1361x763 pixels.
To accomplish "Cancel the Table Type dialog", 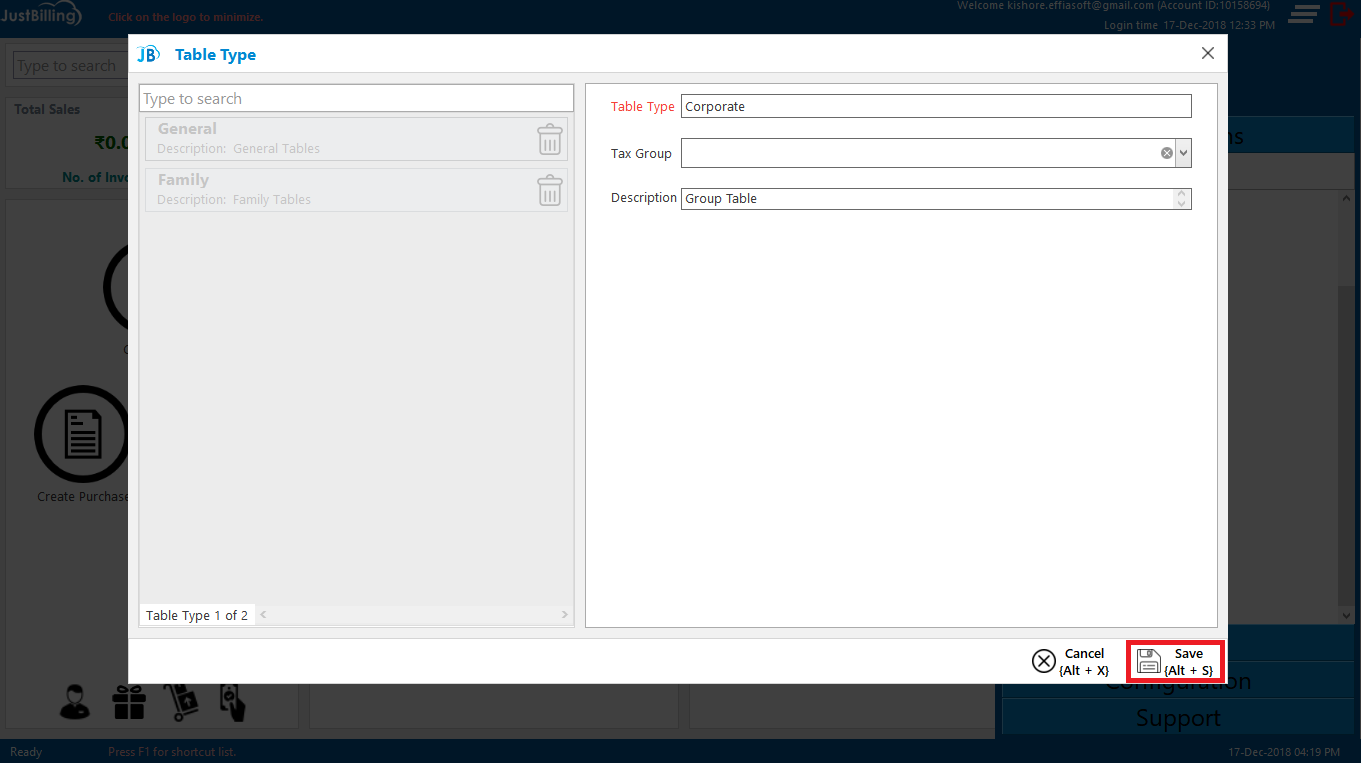I will [x=1071, y=661].
